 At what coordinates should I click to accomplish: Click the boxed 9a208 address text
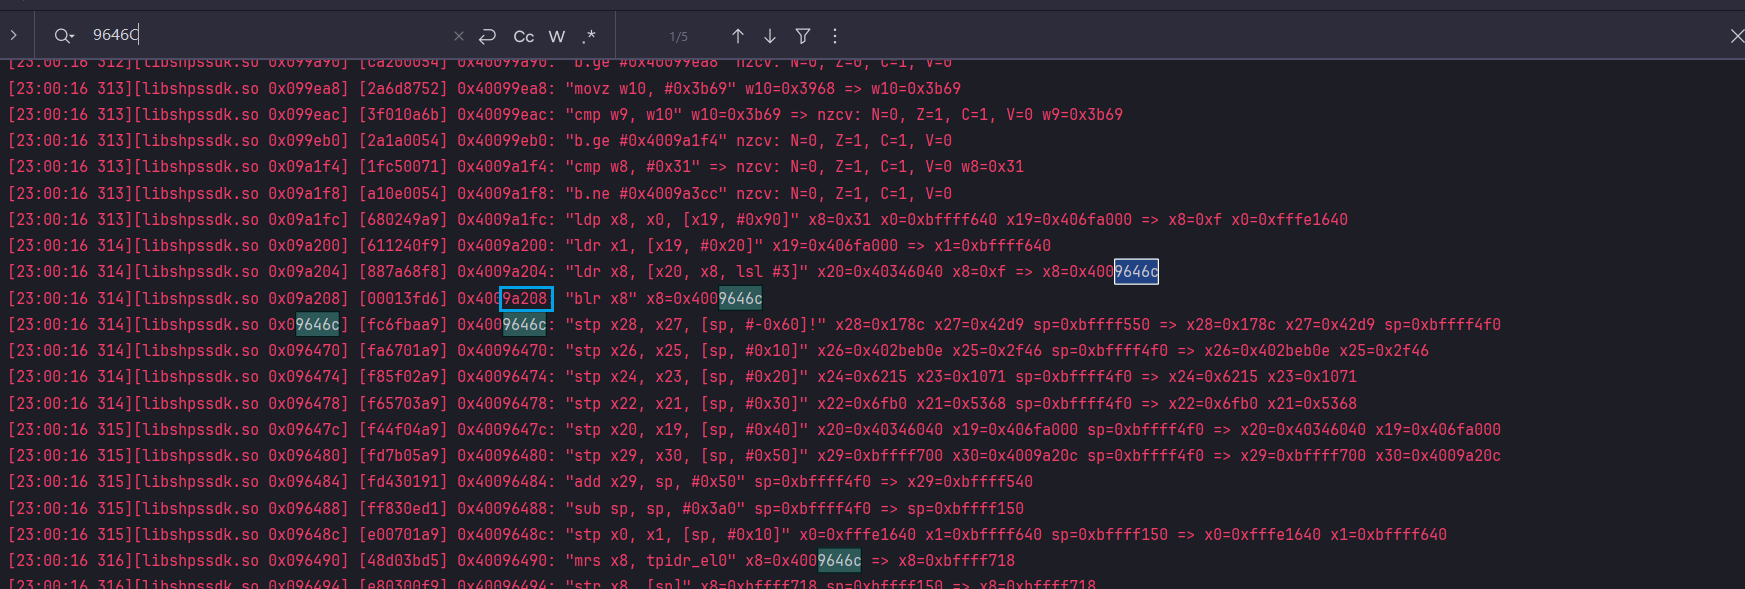[526, 298]
